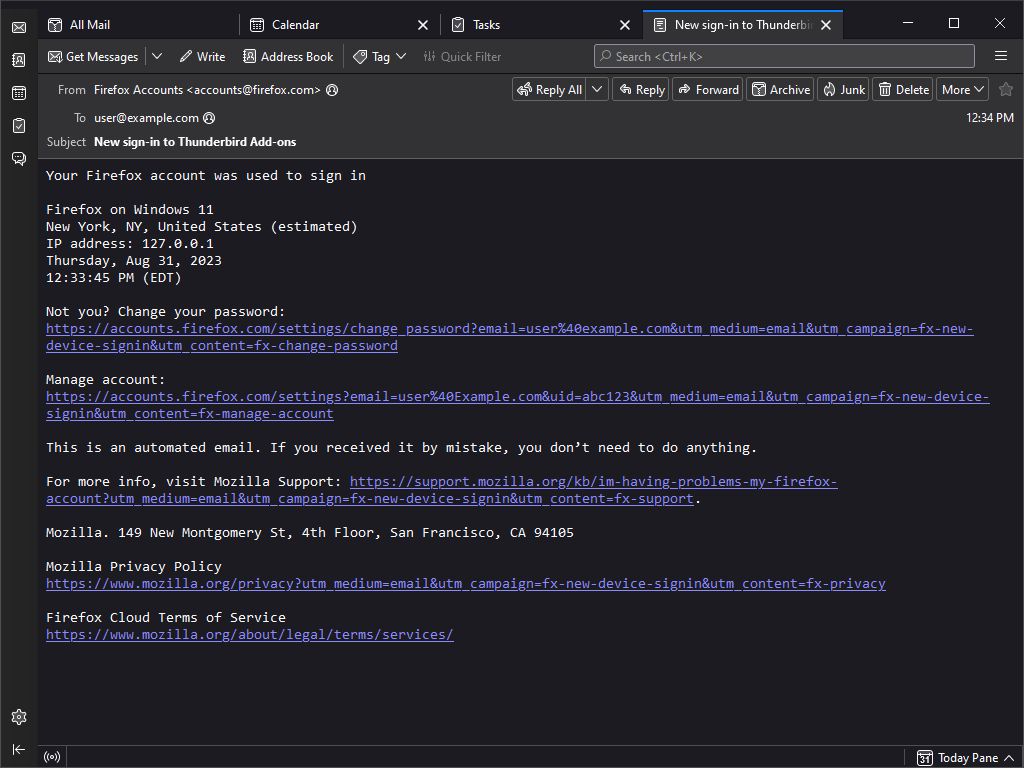Close the Tasks tab
Screen dimensions: 1024x768
coord(625,25)
